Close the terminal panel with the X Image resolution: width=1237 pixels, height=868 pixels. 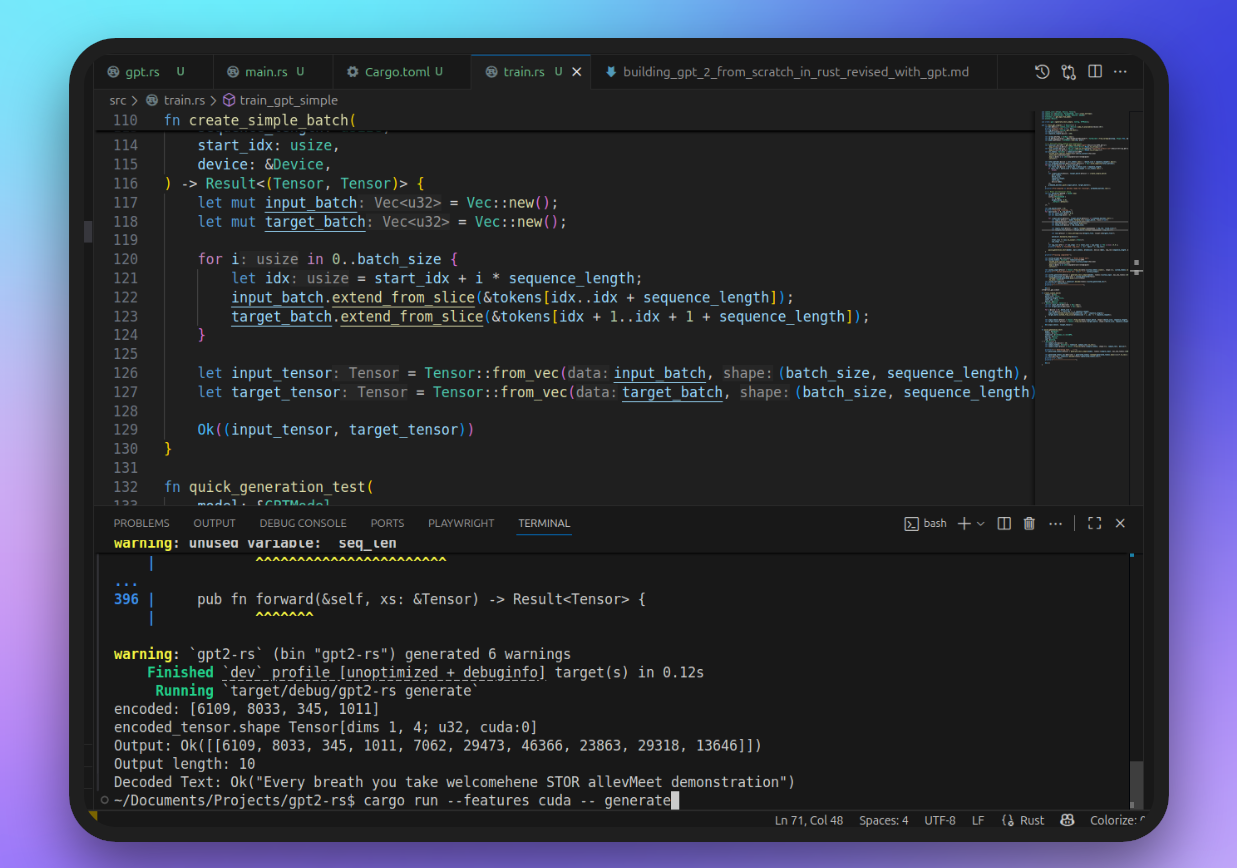pyautogui.click(x=1119, y=523)
